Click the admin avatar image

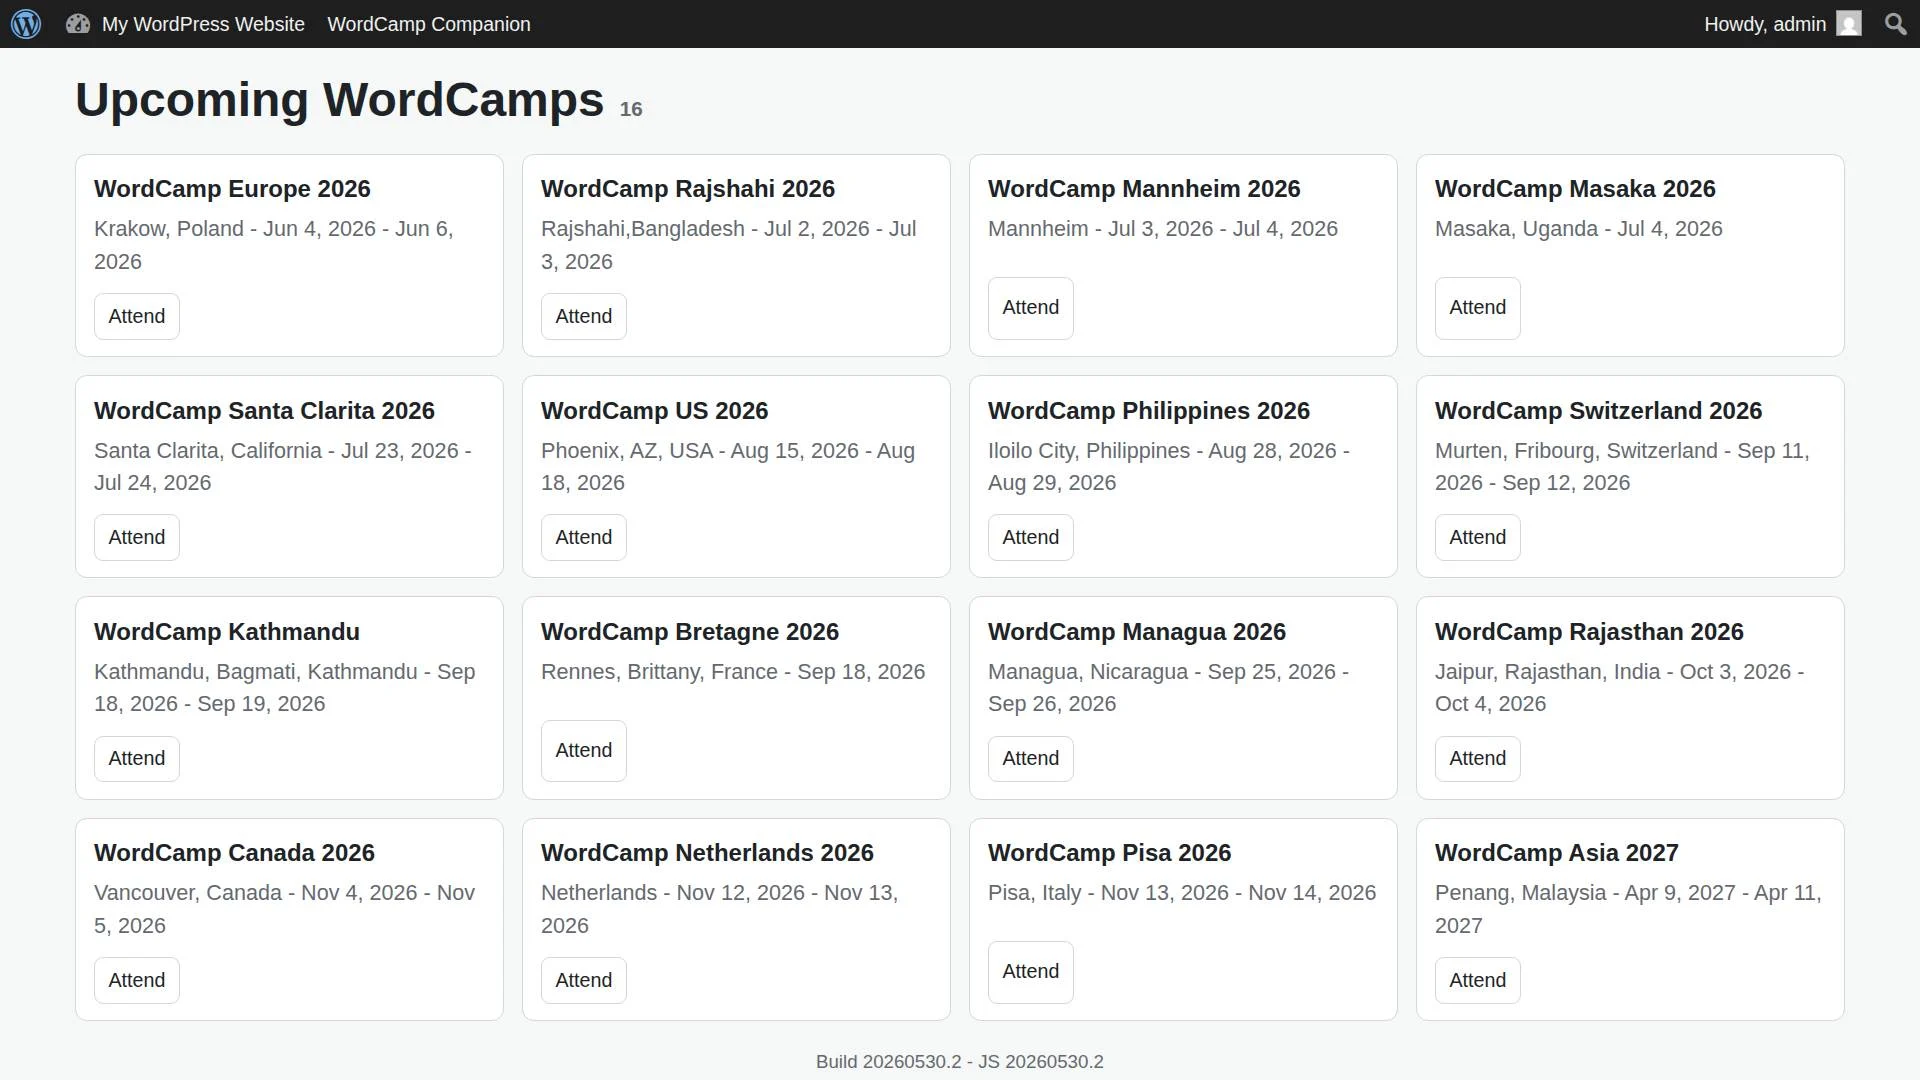[1849, 24]
